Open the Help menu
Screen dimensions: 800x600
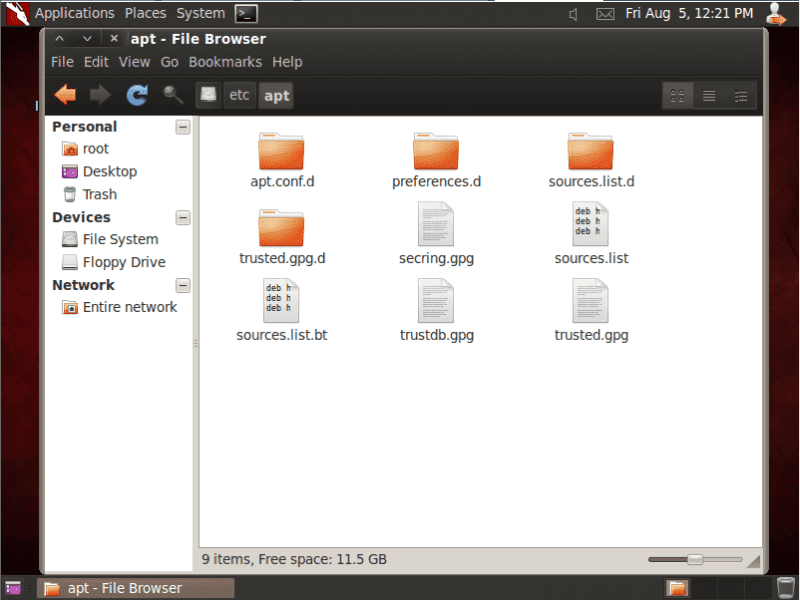point(287,62)
